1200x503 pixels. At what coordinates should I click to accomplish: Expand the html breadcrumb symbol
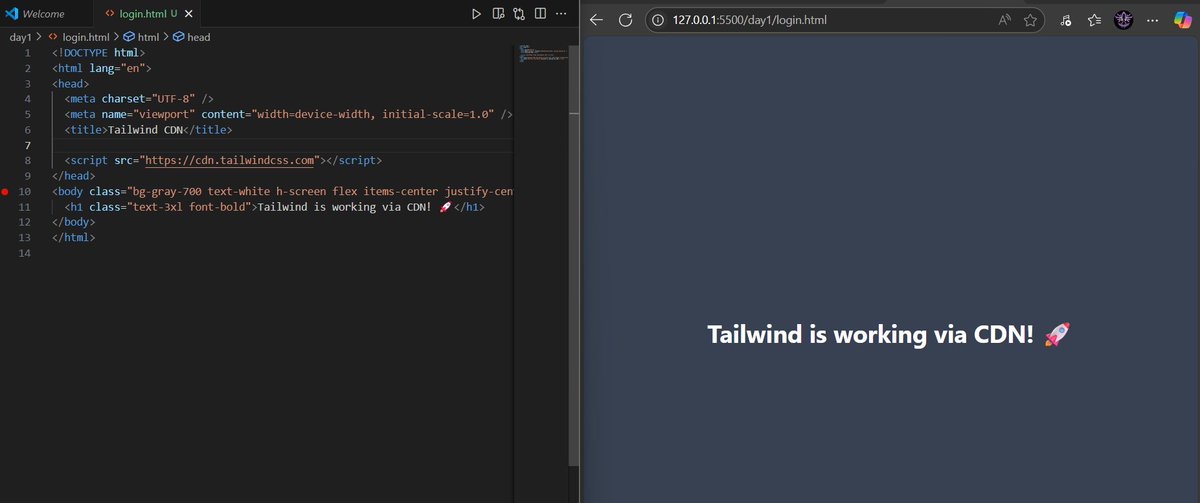pyautogui.click(x=140, y=37)
